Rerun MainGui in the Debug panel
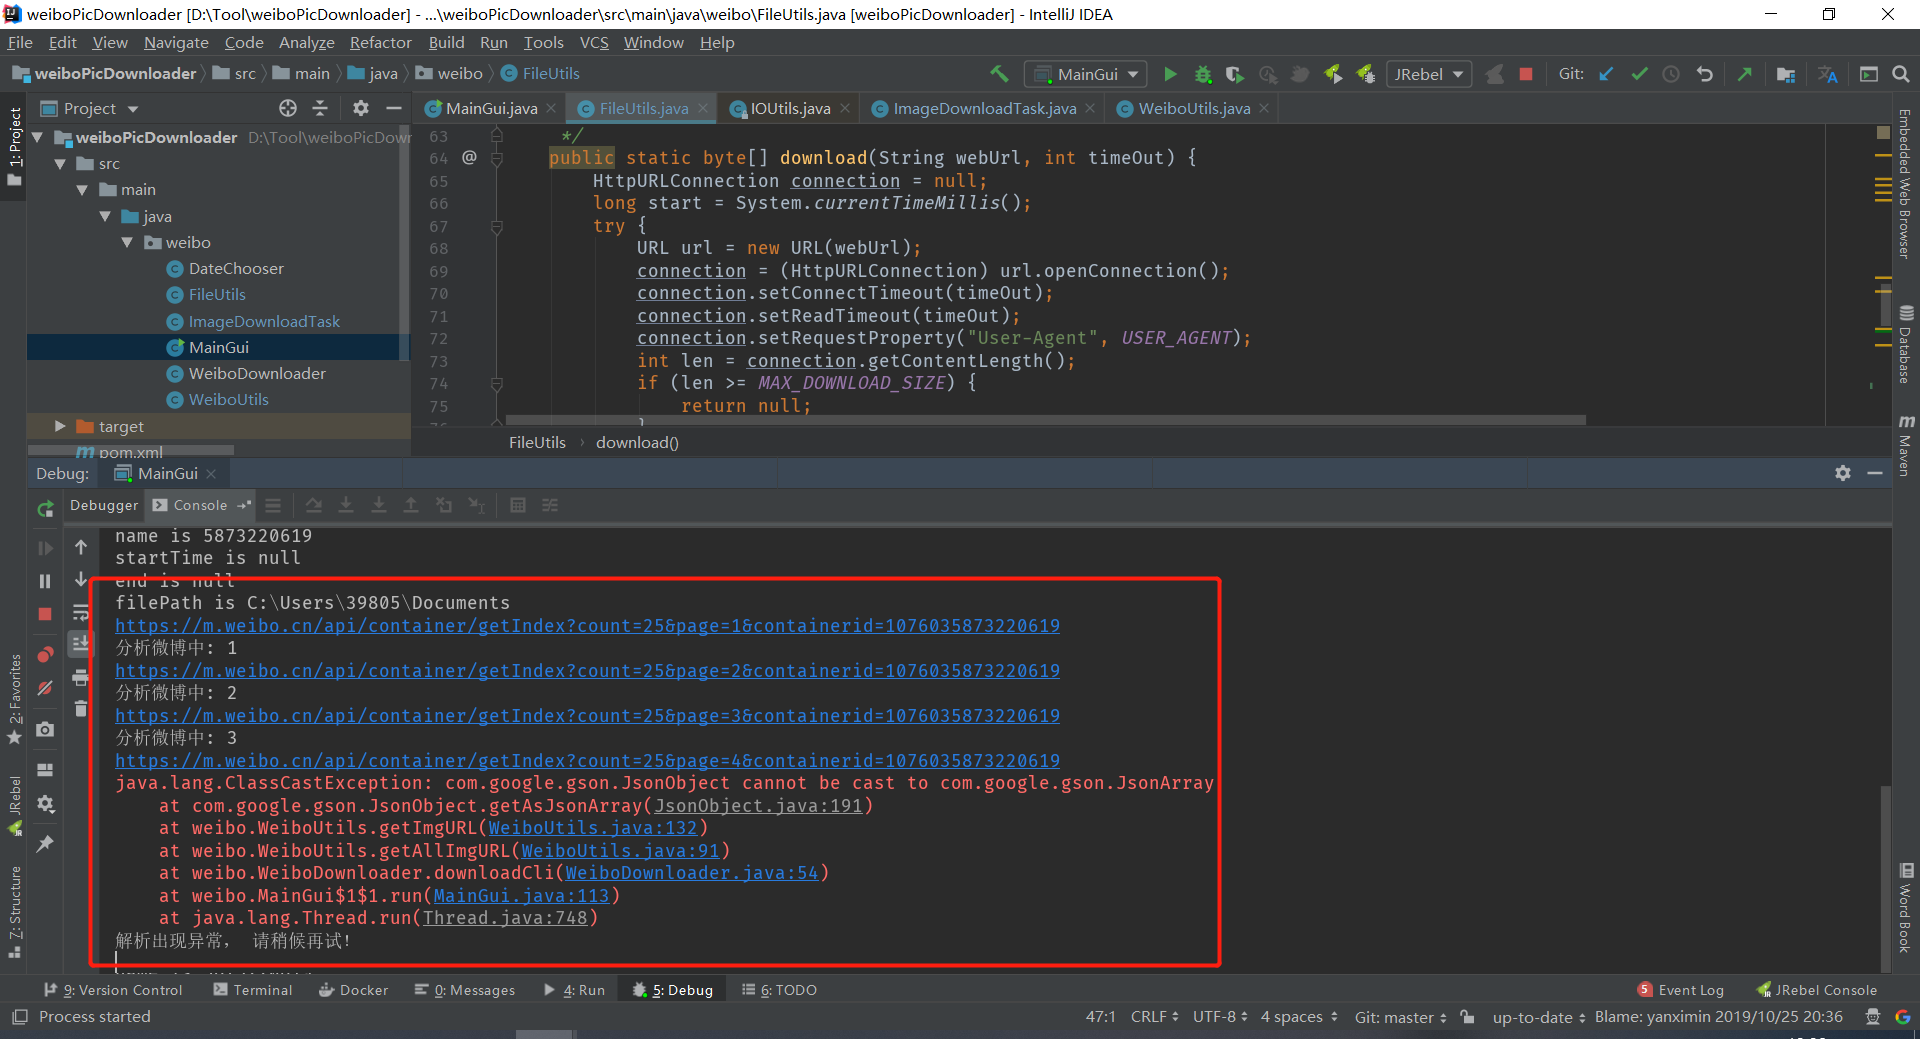The height and width of the screenshot is (1039, 1920). [45, 509]
